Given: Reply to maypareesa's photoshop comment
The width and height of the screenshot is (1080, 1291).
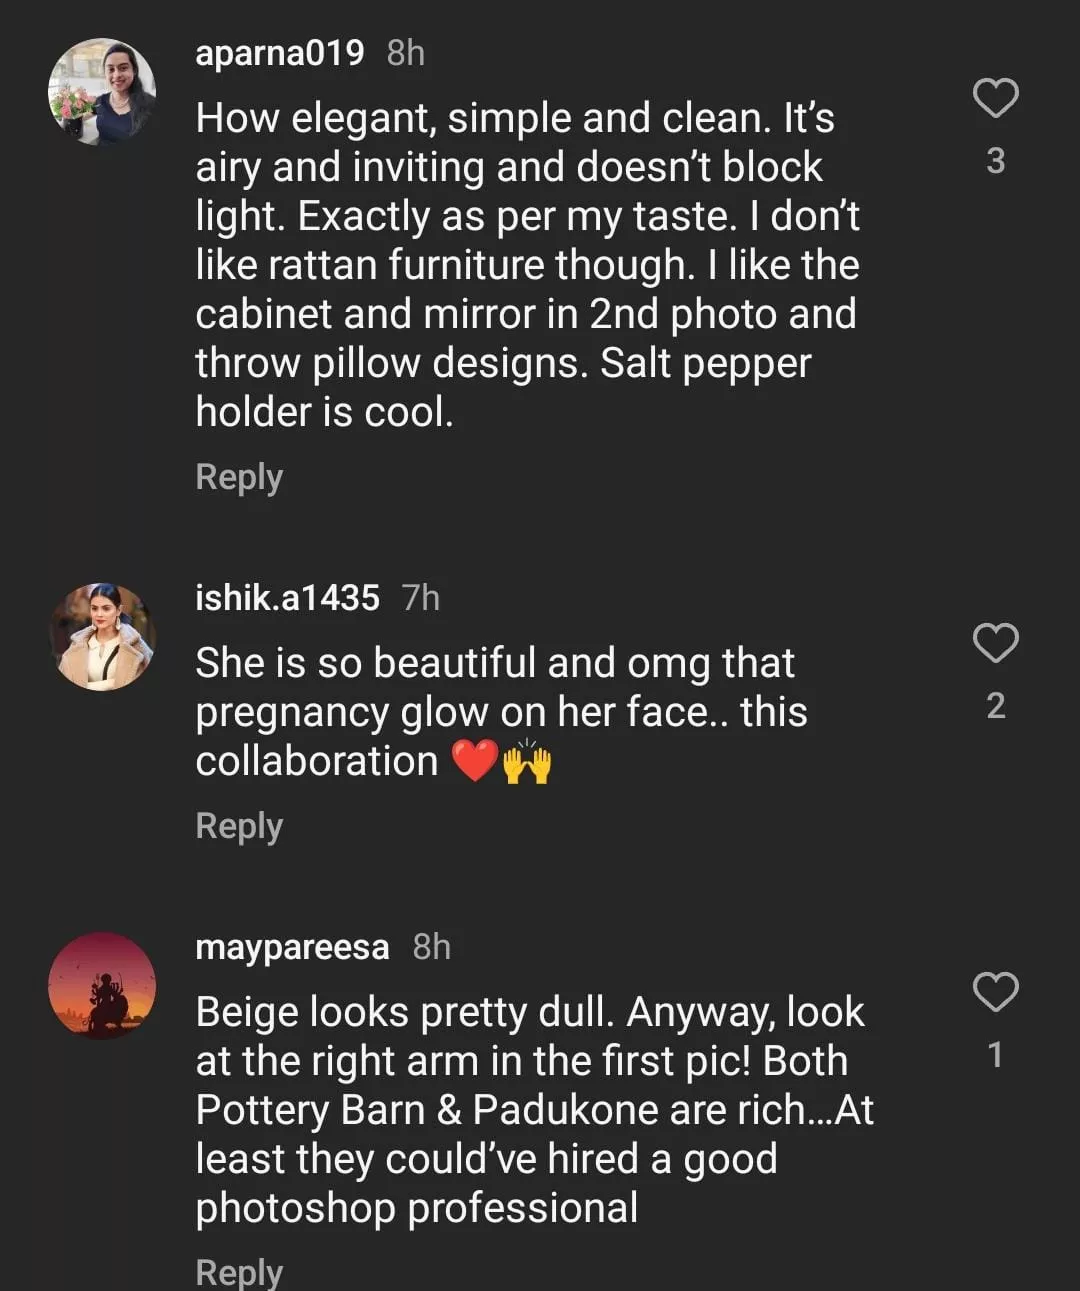Looking at the screenshot, I should coord(239,1271).
